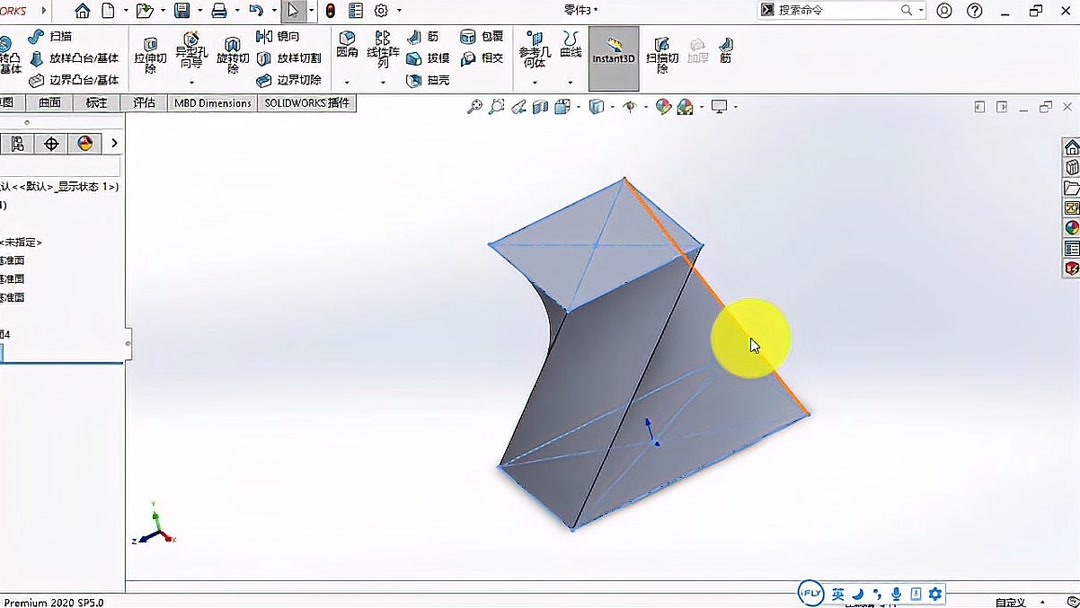1080x608 pixels.
Task: Click the Premium 2020 SP5.0 status text
Action: pyautogui.click(x=50, y=602)
